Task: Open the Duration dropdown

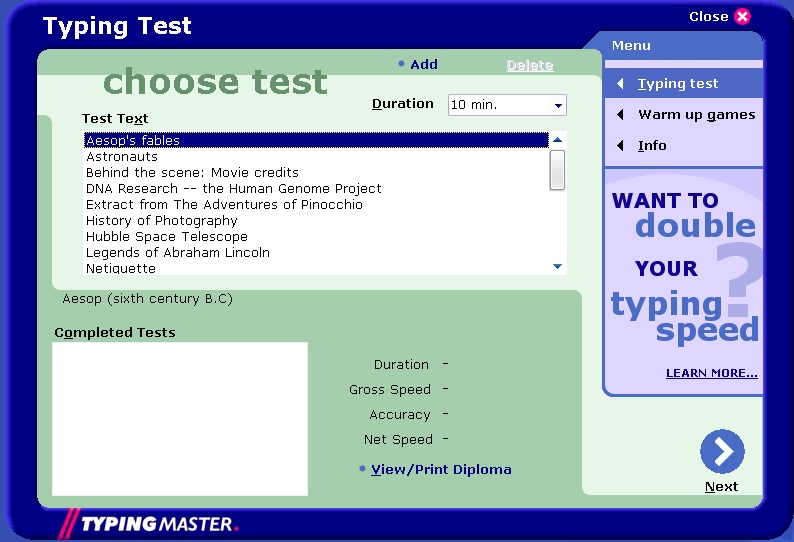Action: click(507, 105)
